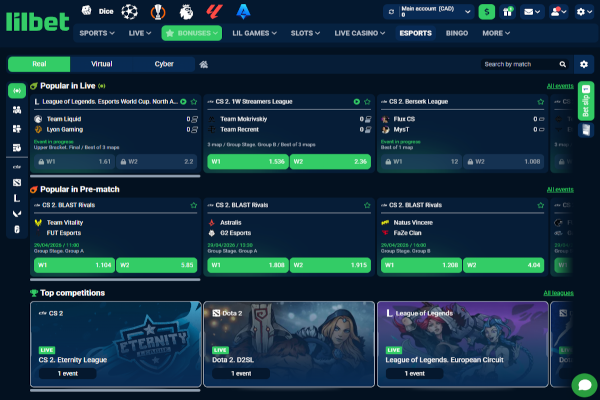Play stream for League of Legends World Cup match
600x400 pixels.
tap(183, 102)
